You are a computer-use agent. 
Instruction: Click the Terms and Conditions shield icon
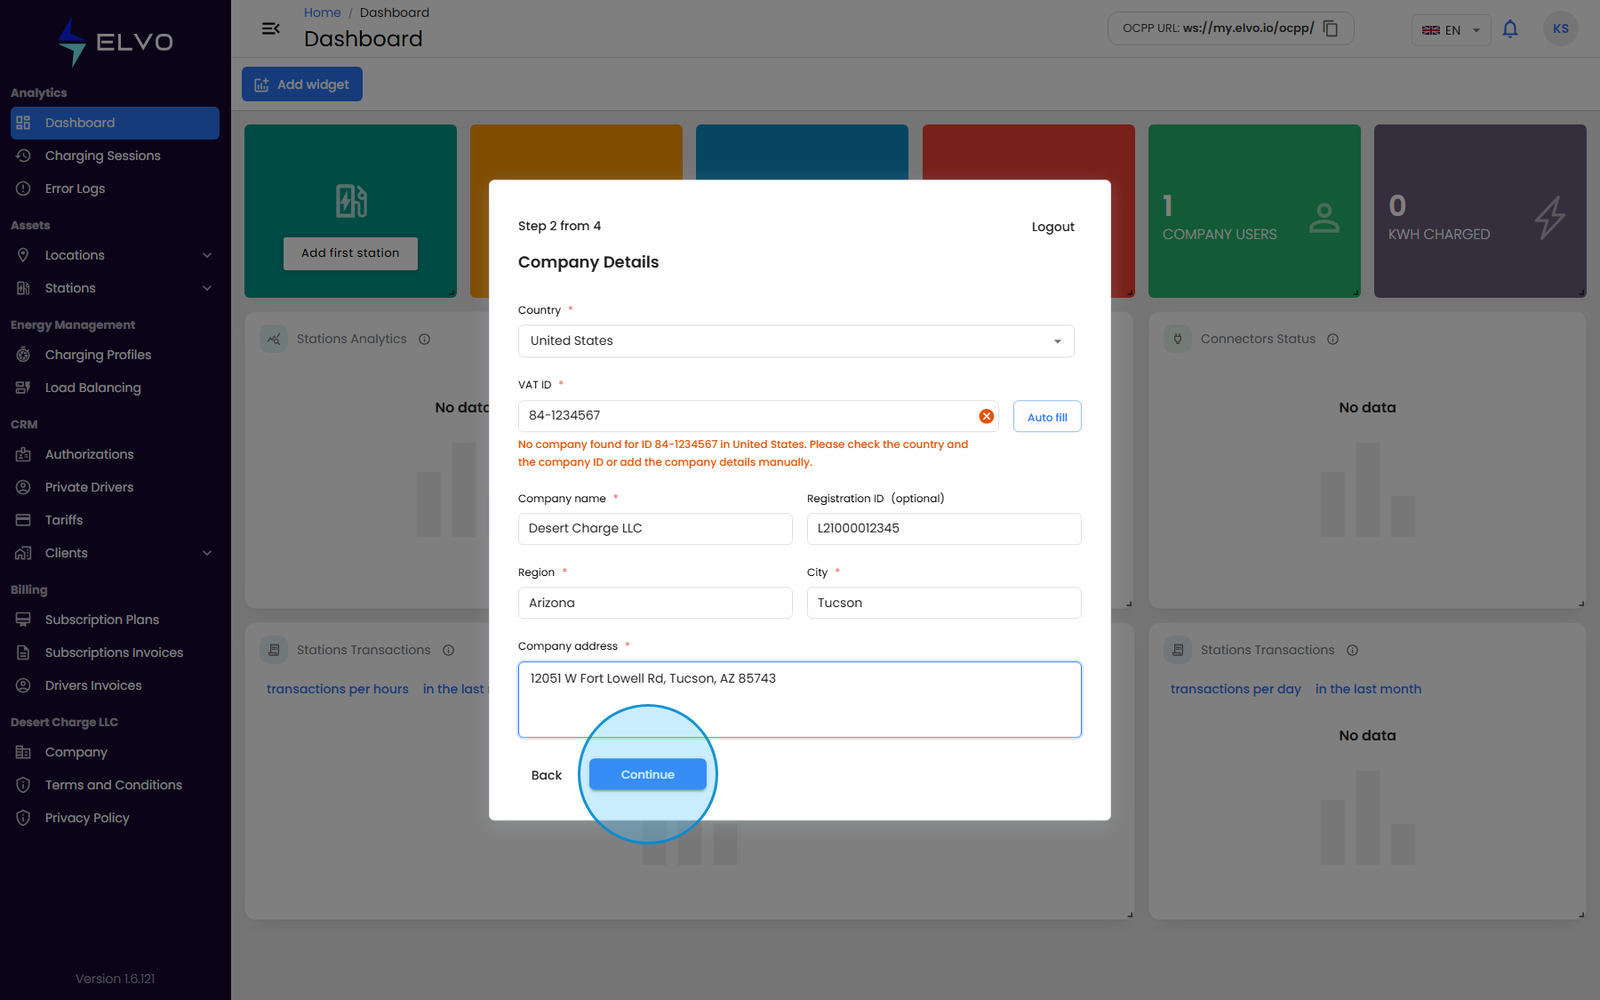coord(23,786)
